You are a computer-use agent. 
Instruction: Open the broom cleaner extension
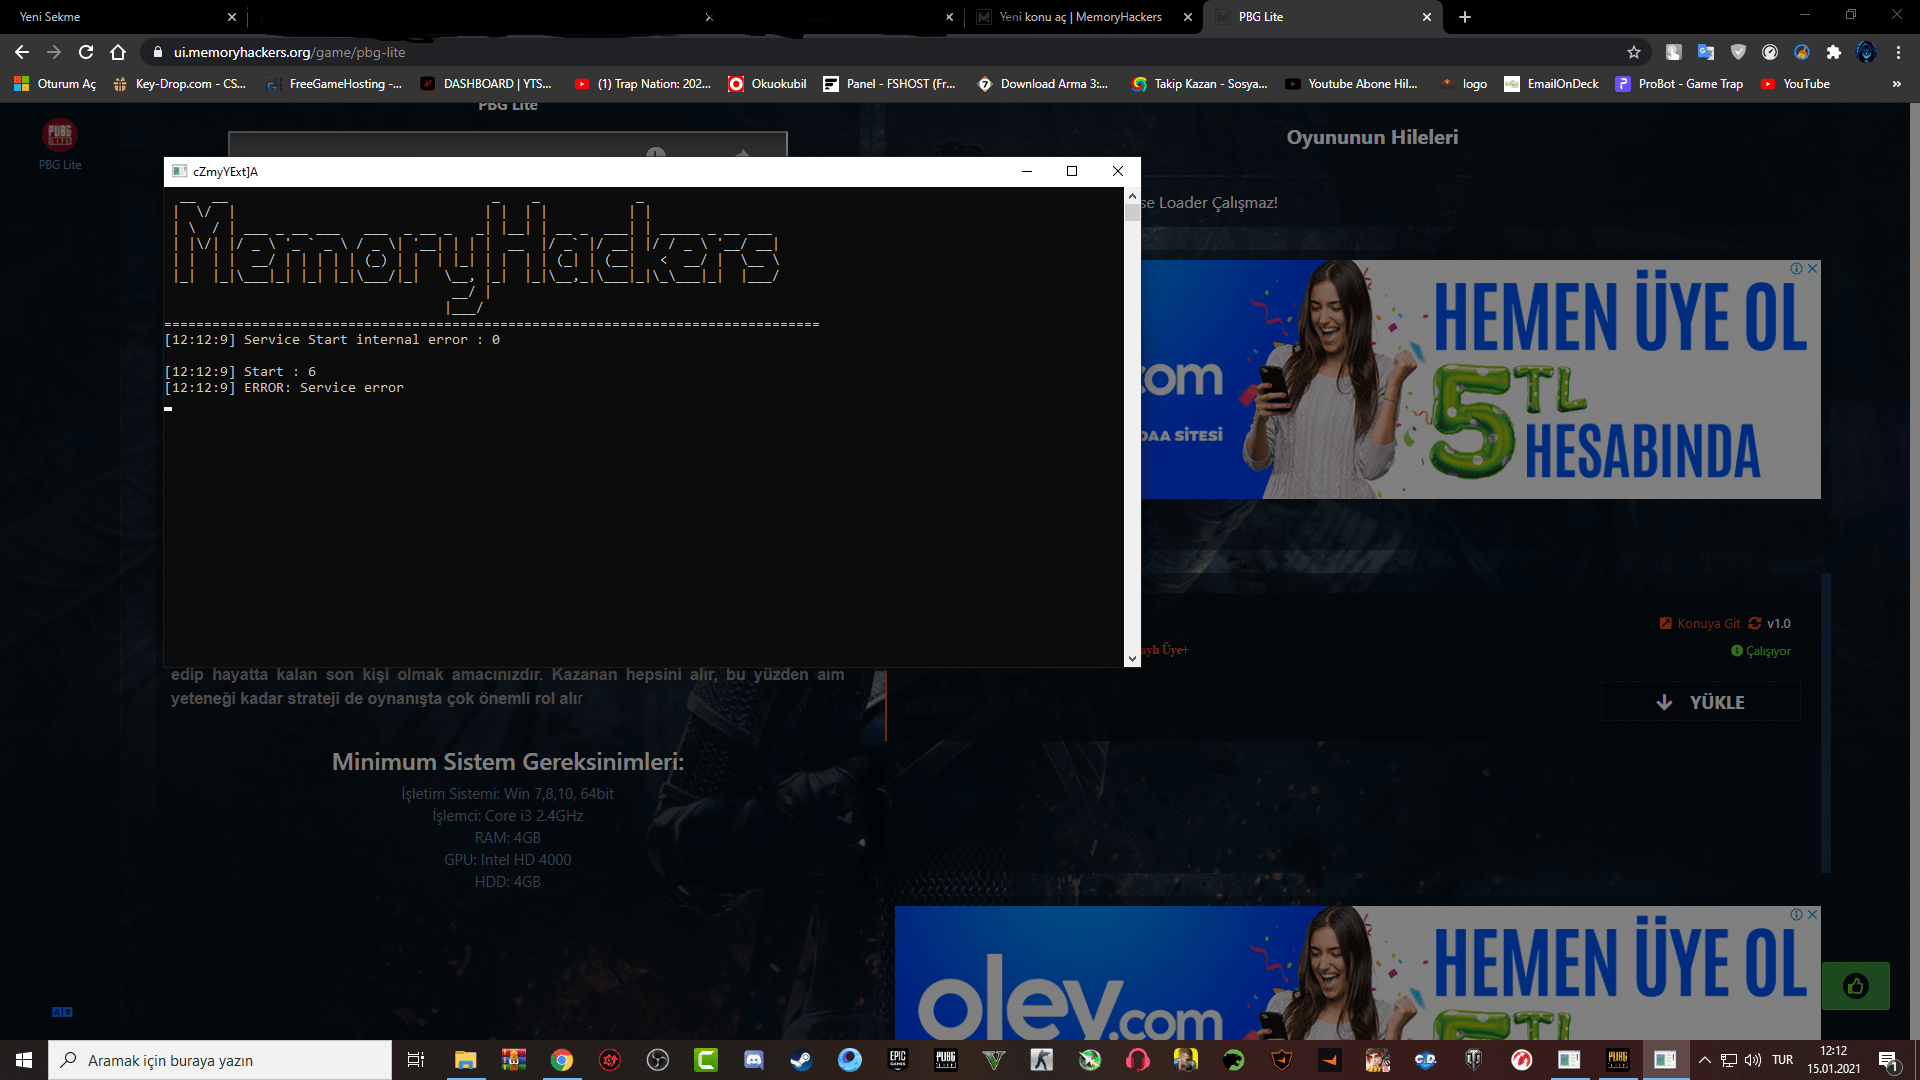[x=1802, y=52]
